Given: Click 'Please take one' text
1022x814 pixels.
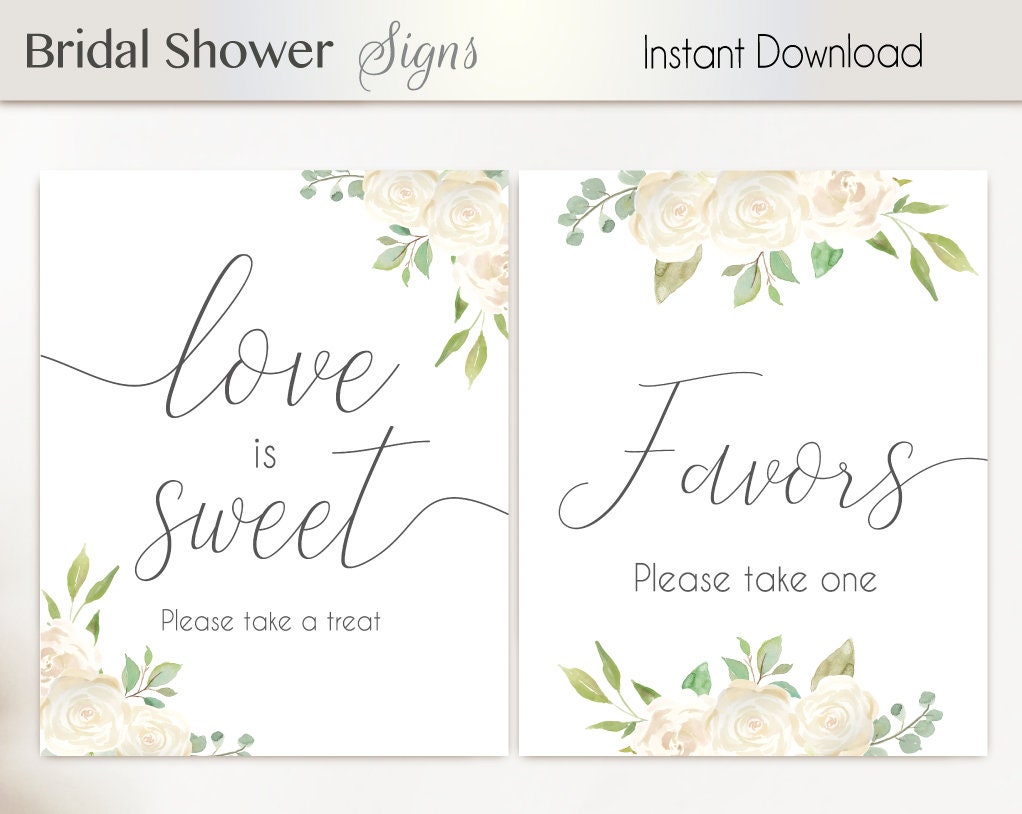Looking at the screenshot, I should click(755, 579).
